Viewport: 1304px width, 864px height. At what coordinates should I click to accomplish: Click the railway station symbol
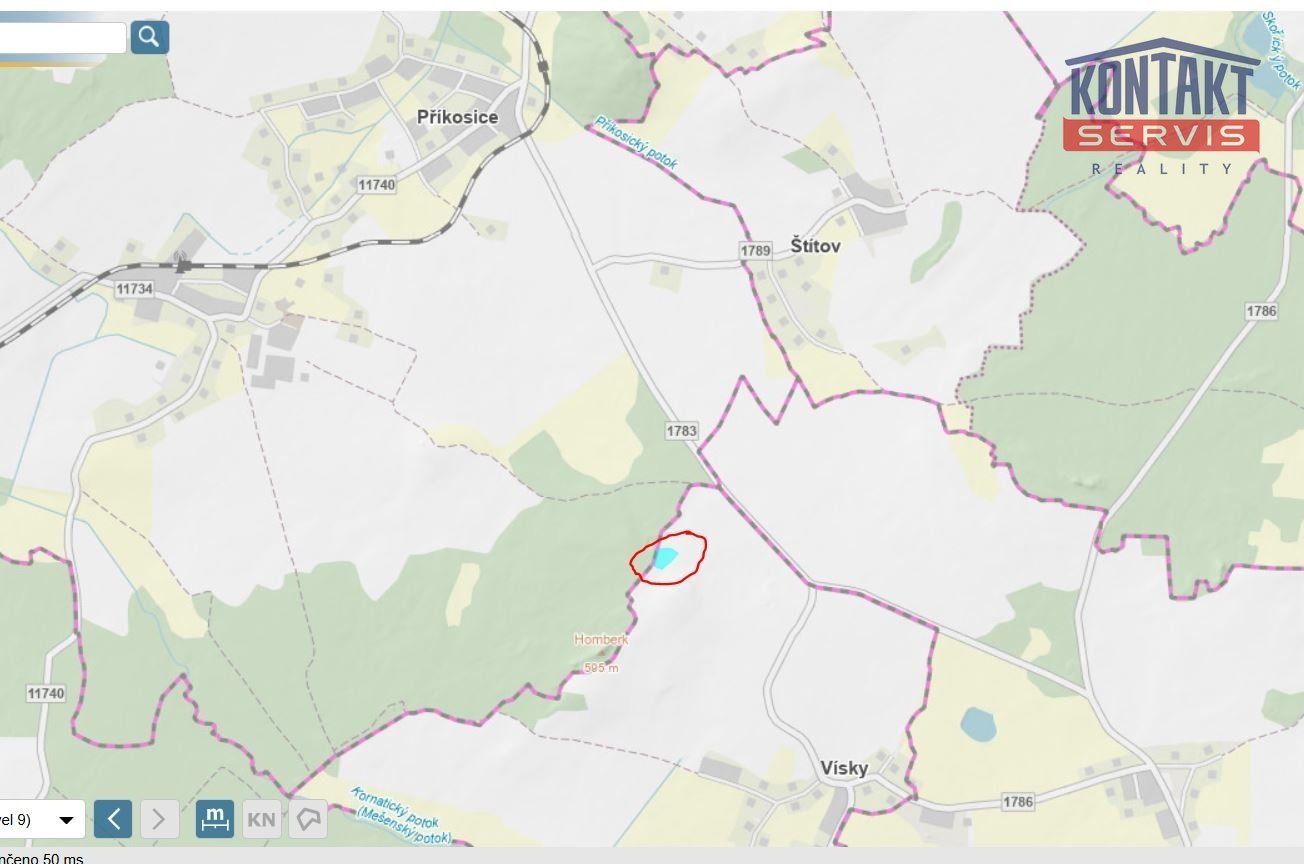(x=182, y=262)
